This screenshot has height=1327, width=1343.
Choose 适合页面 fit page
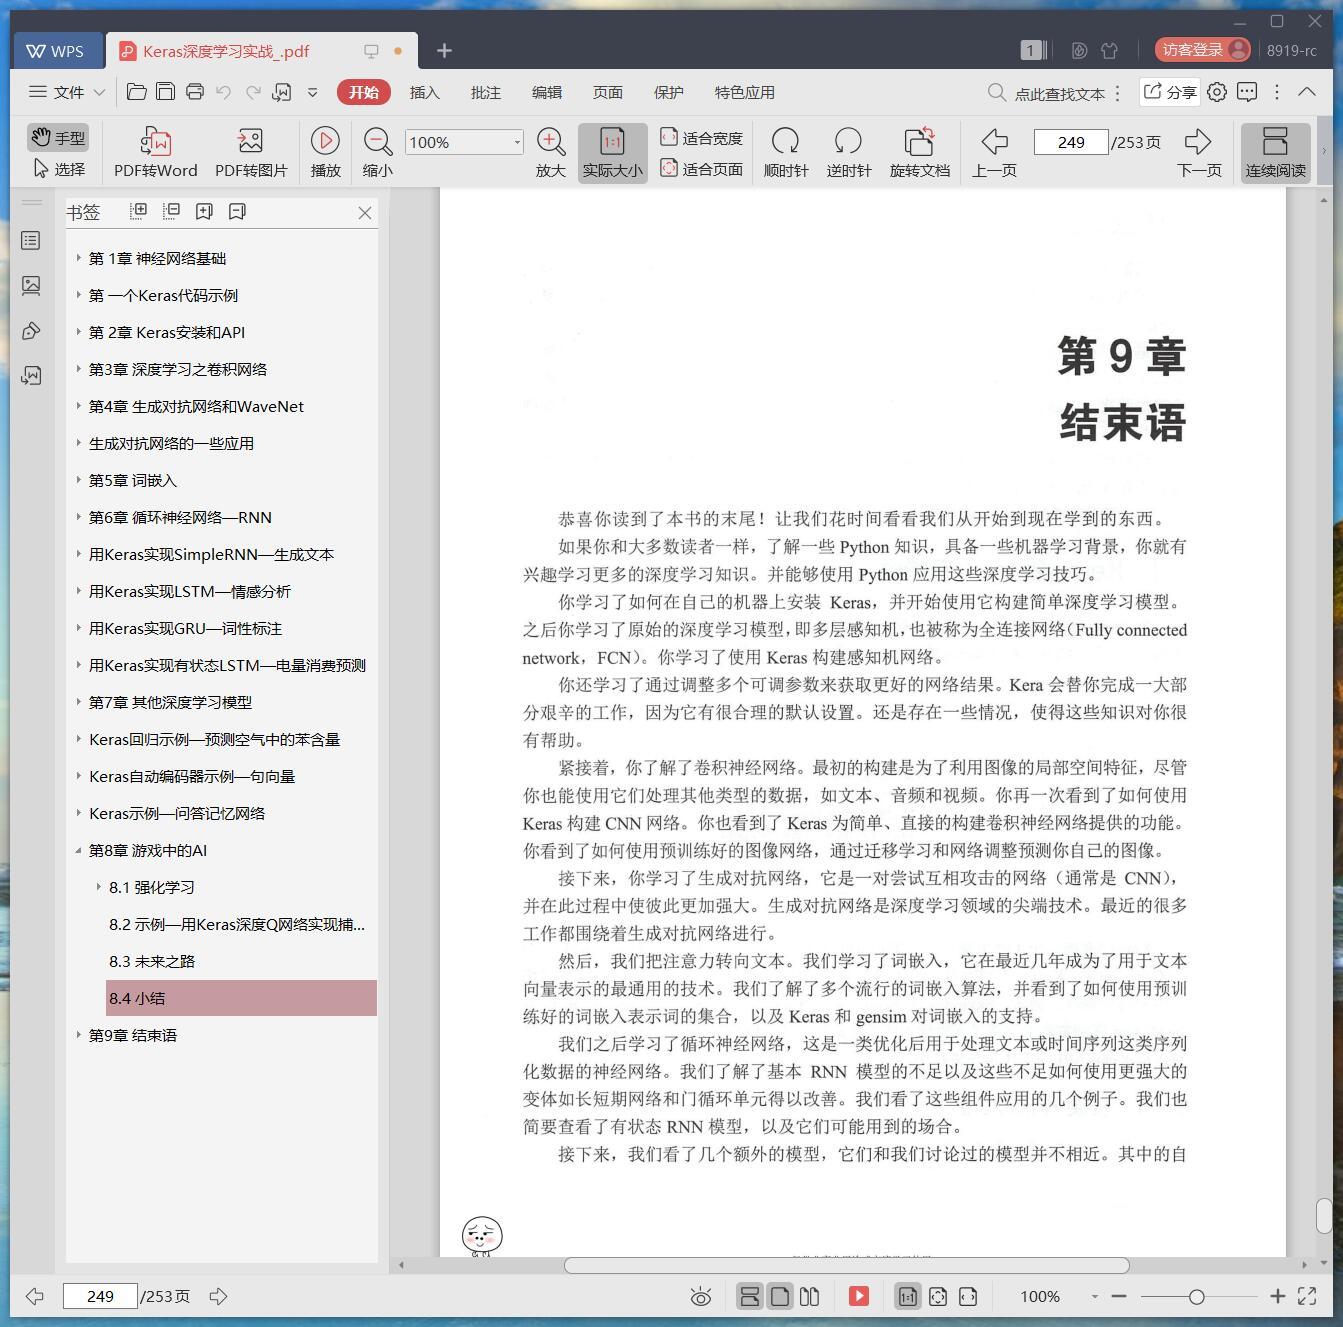coord(702,169)
